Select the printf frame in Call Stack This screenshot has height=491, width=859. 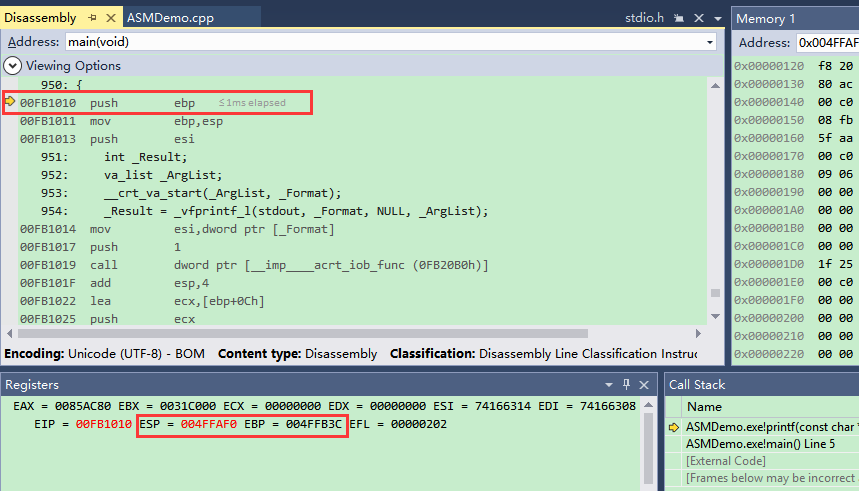[770, 426]
